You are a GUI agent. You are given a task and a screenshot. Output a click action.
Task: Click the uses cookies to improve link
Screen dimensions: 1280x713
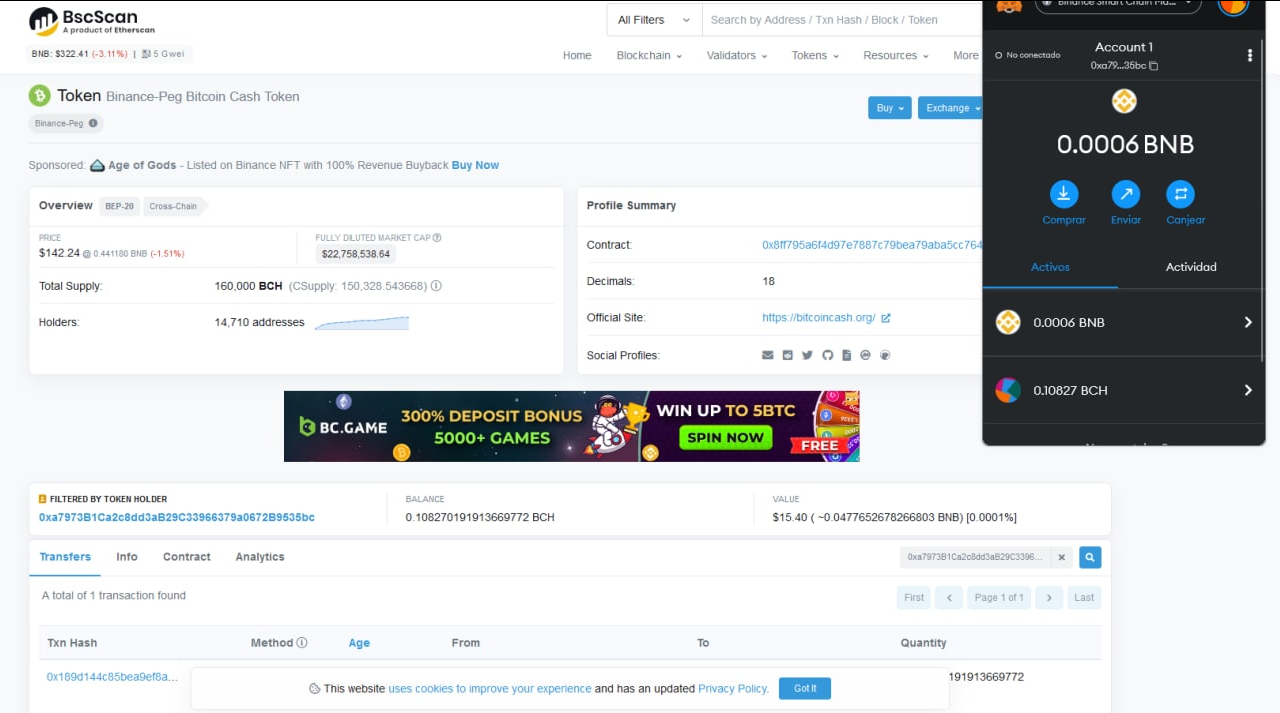[490, 689]
